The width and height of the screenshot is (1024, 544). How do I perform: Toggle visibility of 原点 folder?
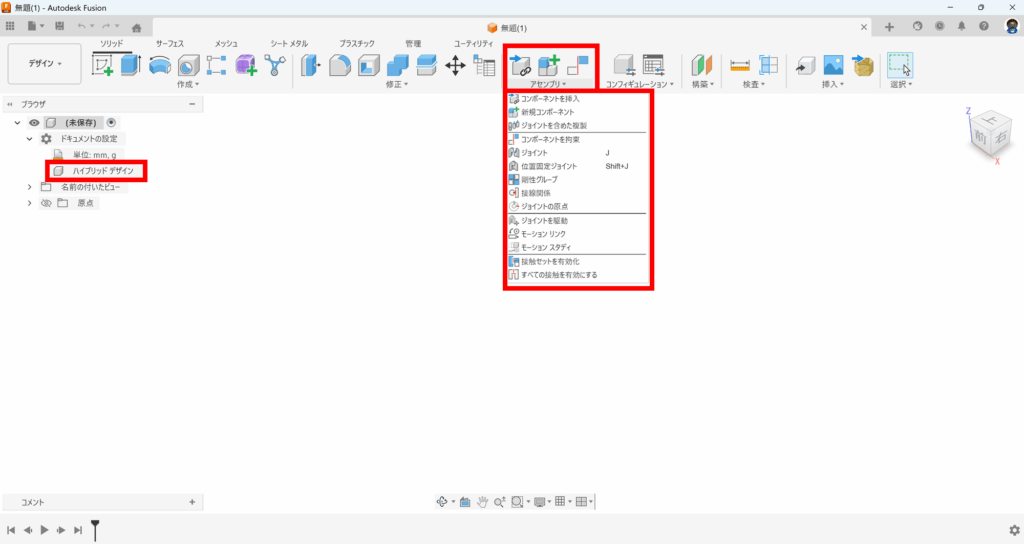point(45,203)
